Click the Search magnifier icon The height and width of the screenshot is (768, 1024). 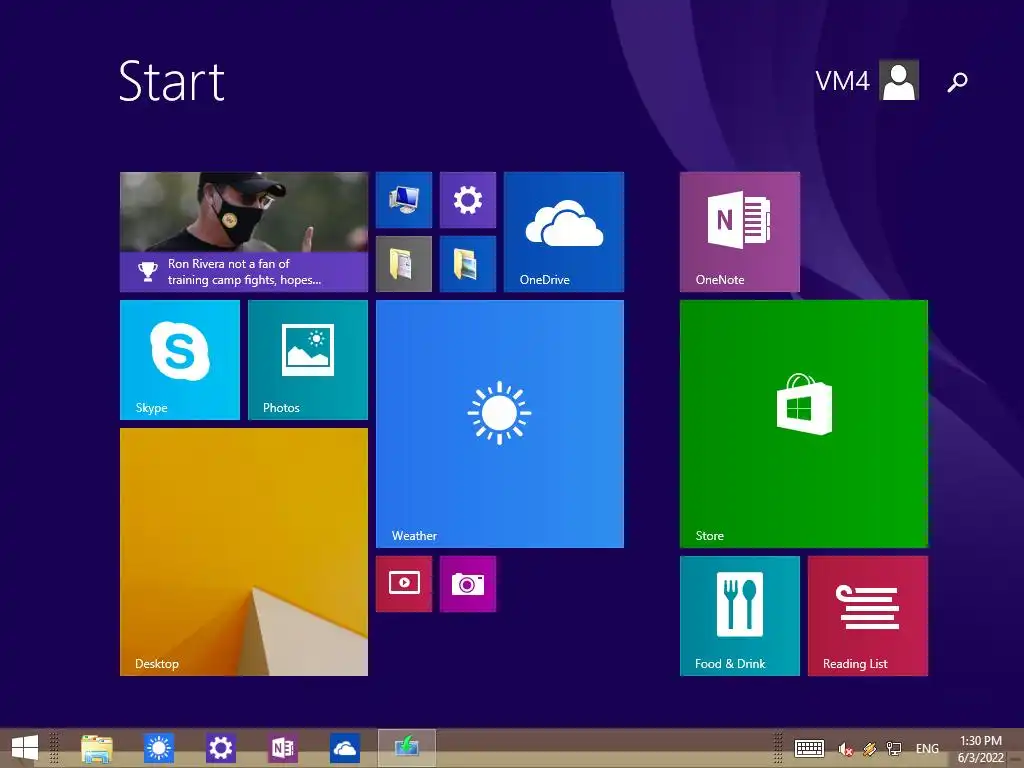tap(957, 82)
